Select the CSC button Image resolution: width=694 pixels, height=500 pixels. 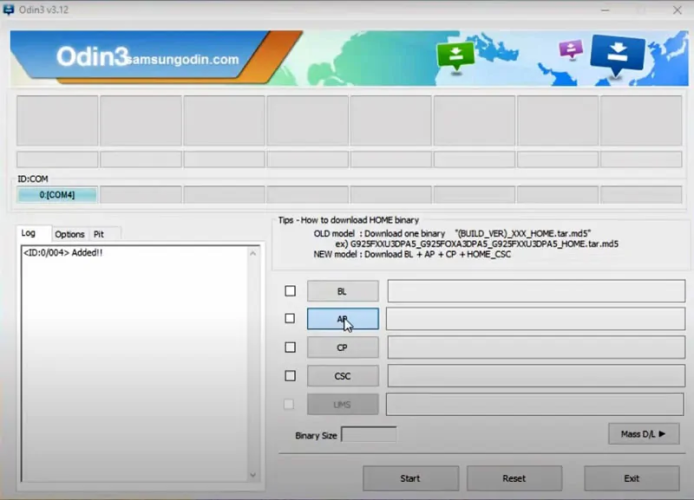[x=343, y=376]
